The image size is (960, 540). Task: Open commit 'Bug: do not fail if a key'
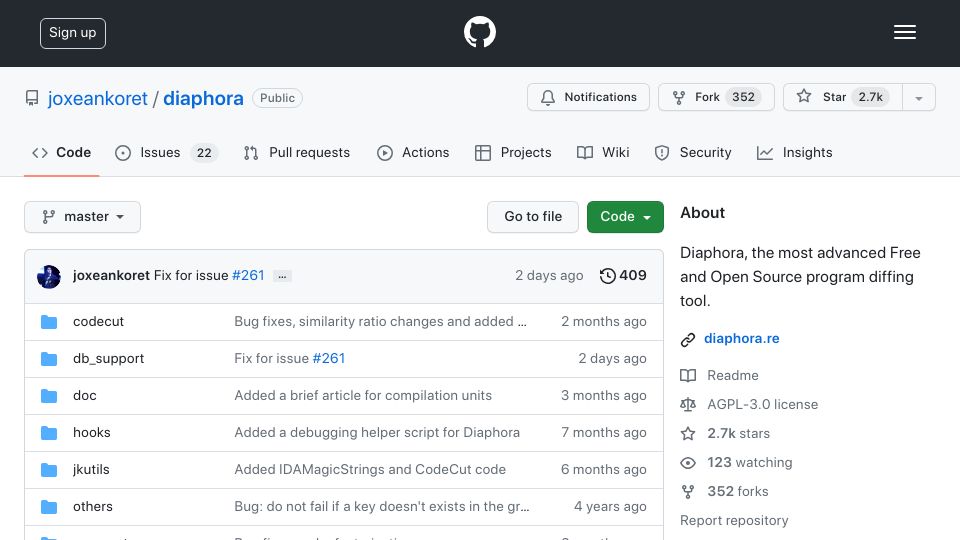(x=382, y=506)
